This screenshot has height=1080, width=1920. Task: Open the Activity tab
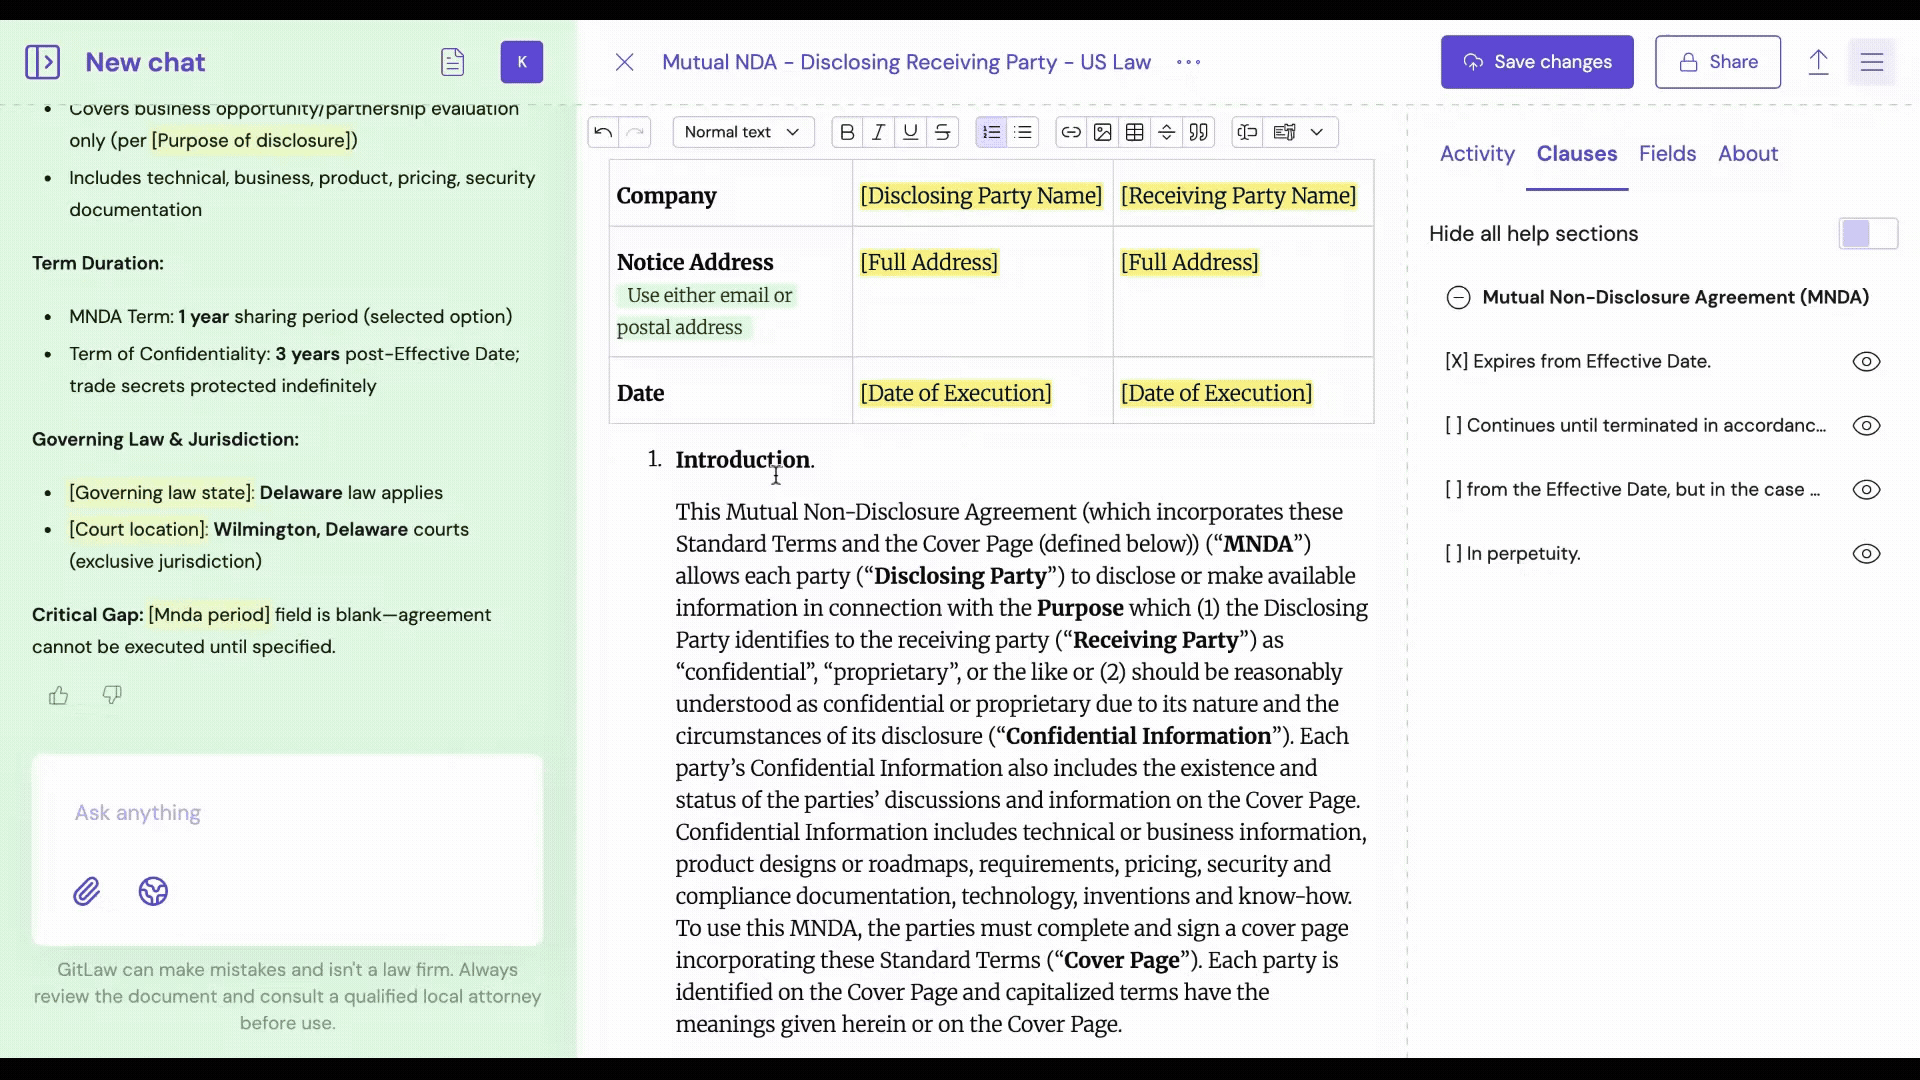tap(1477, 154)
